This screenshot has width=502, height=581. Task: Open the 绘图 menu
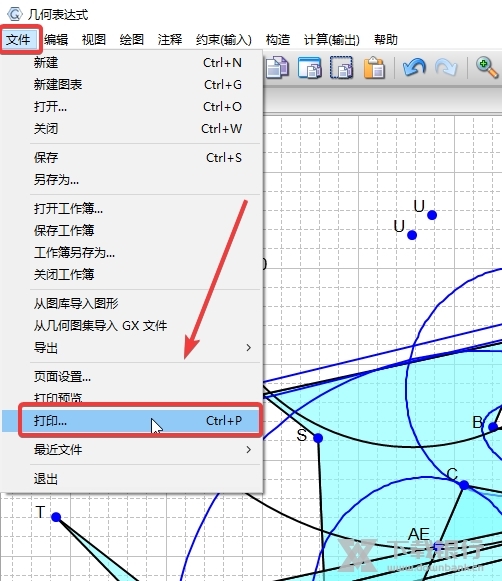click(132, 39)
